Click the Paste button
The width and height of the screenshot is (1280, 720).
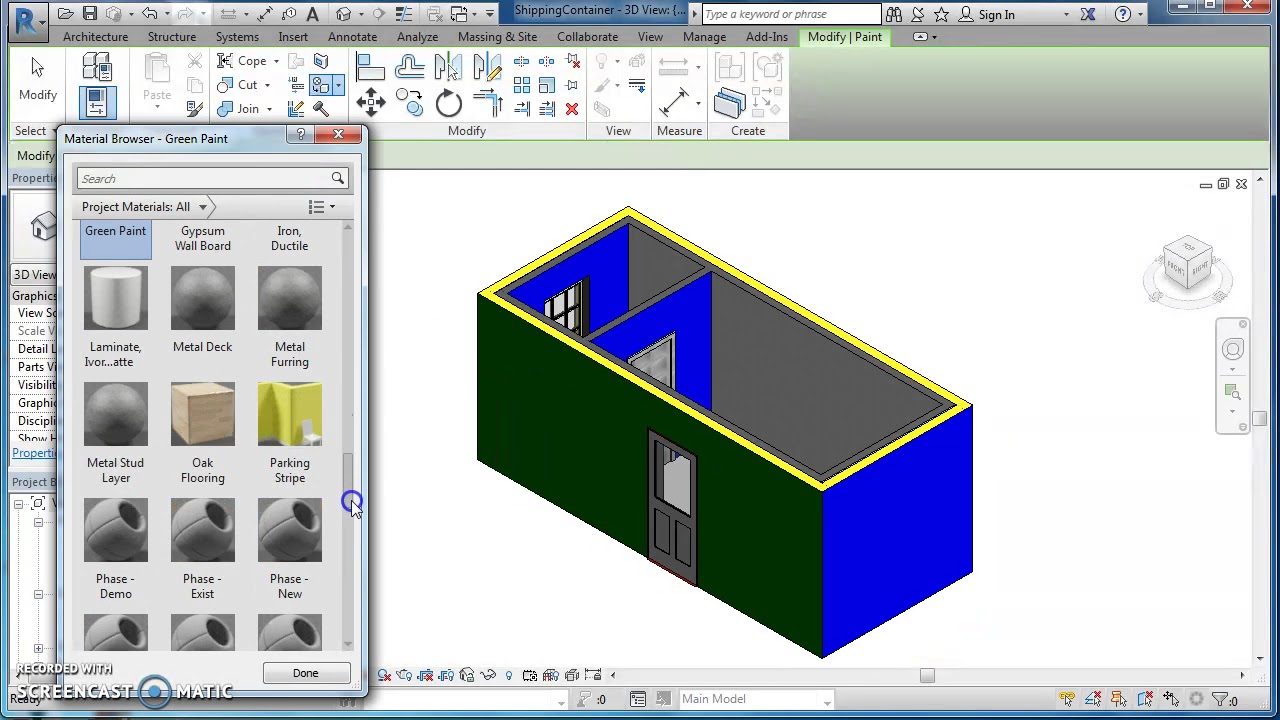tap(157, 80)
